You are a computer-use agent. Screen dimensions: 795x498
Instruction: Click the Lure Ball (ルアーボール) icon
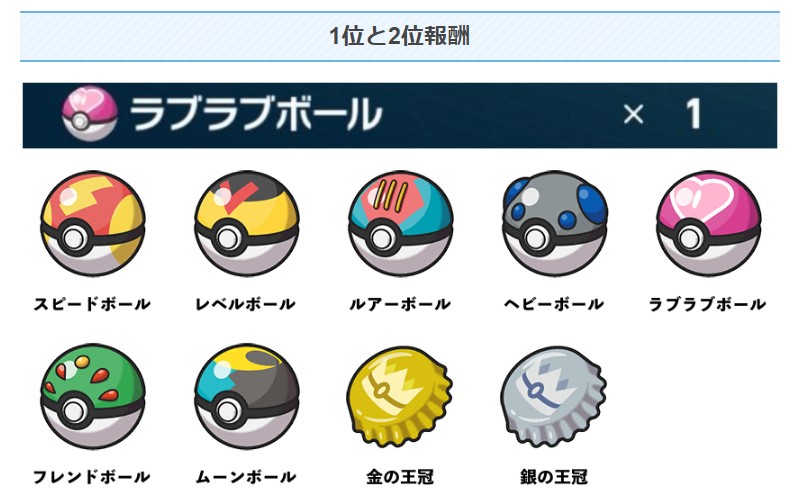(401, 224)
